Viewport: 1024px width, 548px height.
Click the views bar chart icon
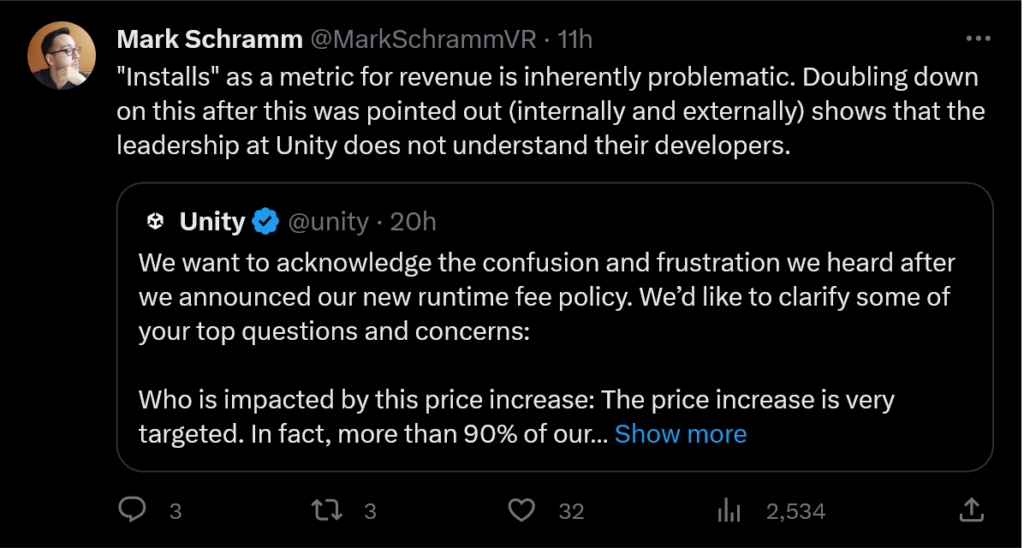tap(727, 511)
